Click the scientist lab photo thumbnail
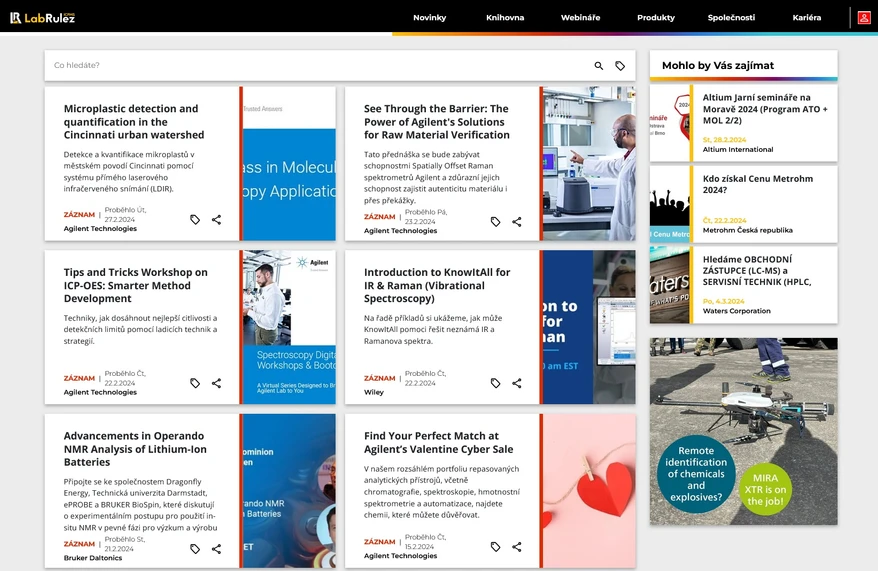 click(x=589, y=163)
